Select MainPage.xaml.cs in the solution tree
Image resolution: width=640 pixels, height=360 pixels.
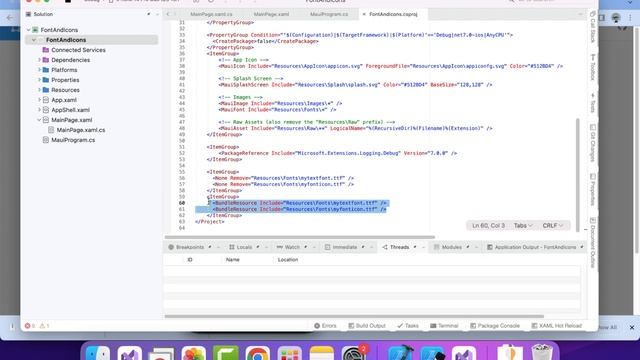click(x=81, y=130)
